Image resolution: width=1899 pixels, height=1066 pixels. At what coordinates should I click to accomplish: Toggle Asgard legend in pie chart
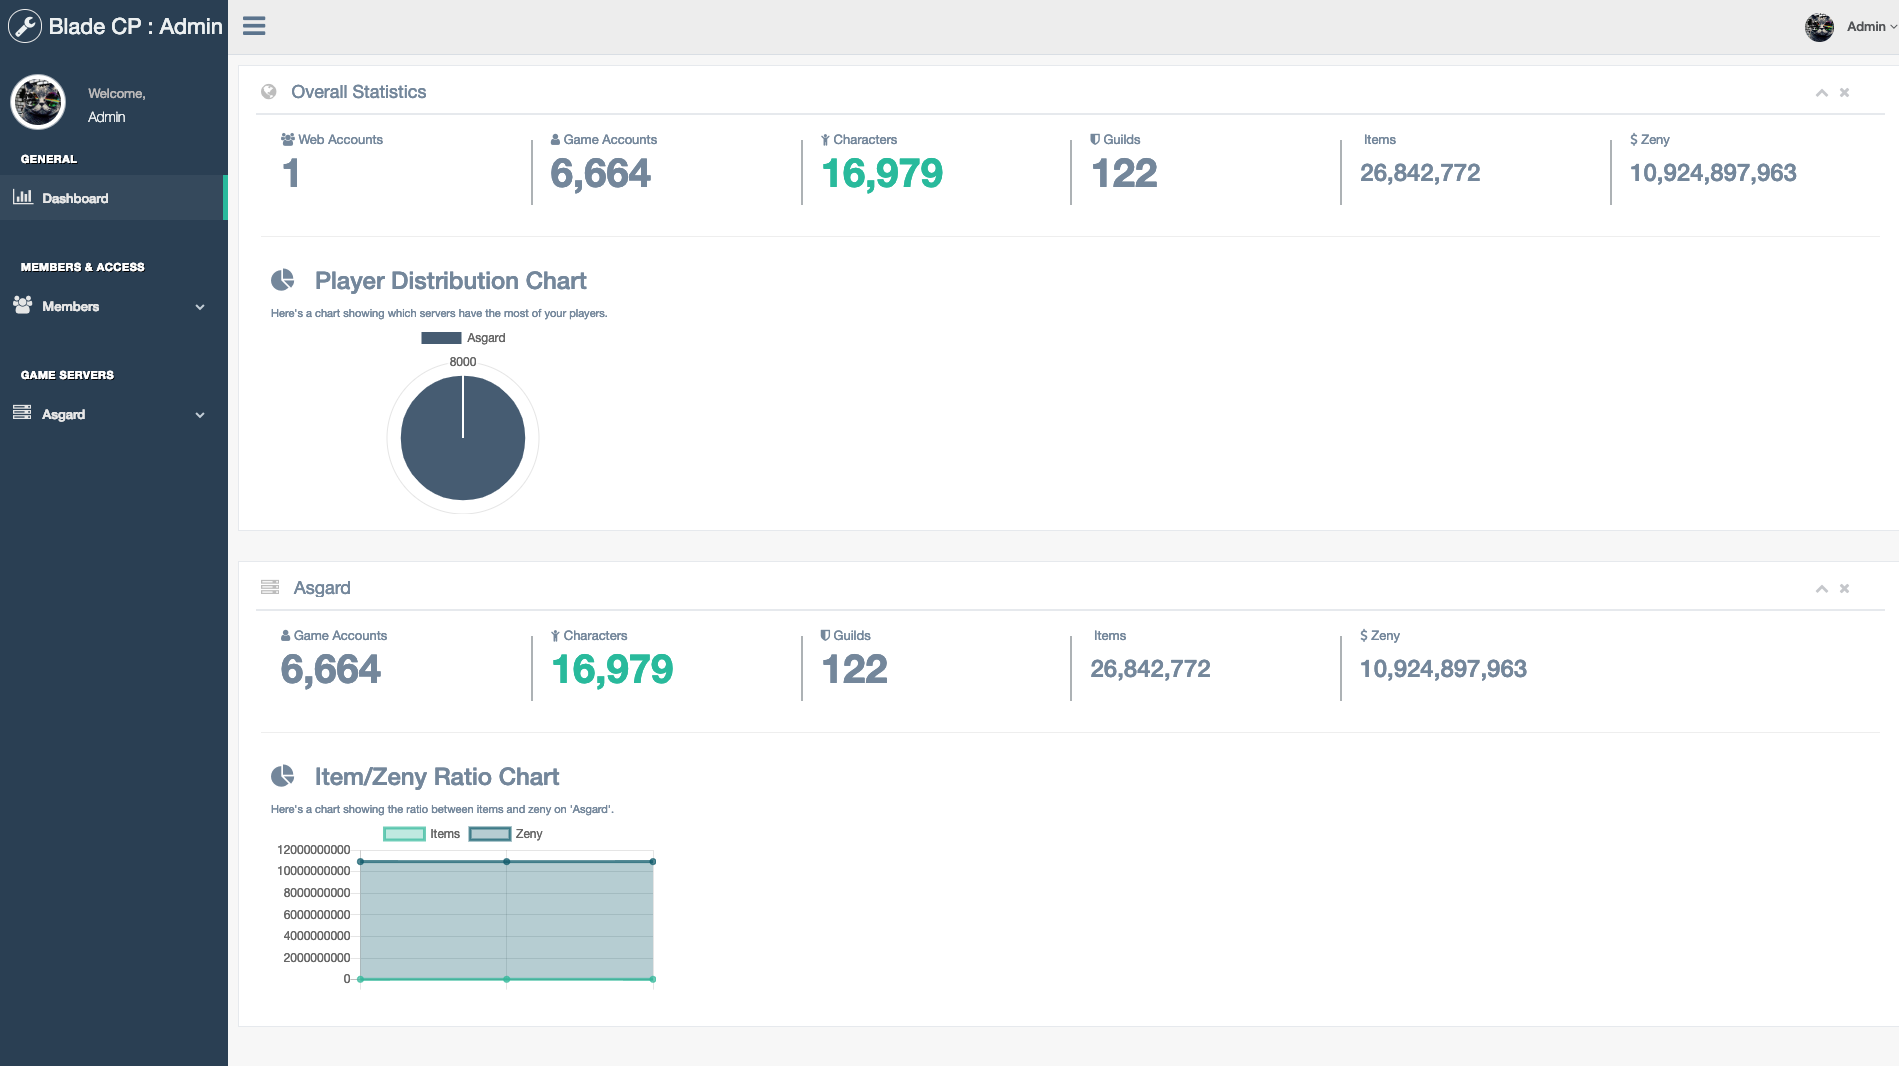[x=463, y=338]
